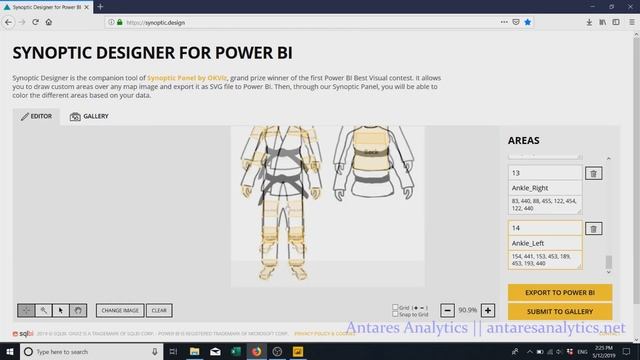
Task: Edit Ankle_Right coordinates field
Action: [x=545, y=205]
